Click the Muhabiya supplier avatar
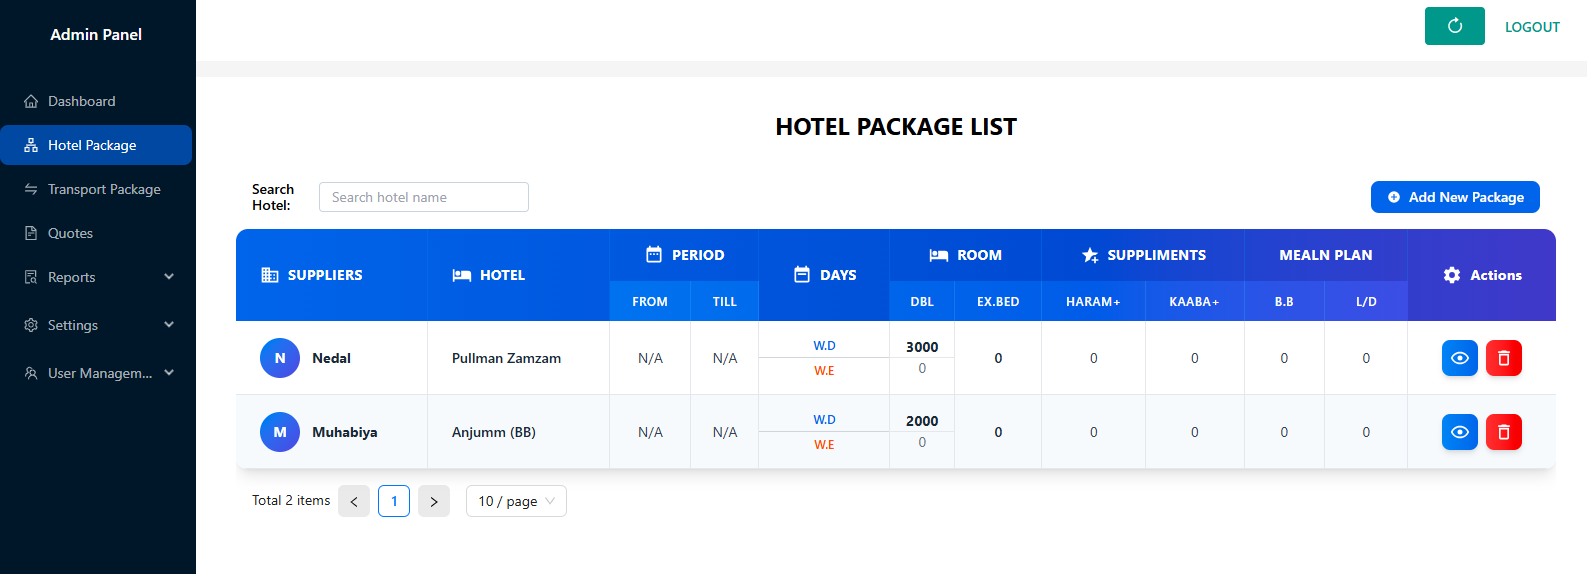The width and height of the screenshot is (1587, 574). pyautogui.click(x=280, y=432)
